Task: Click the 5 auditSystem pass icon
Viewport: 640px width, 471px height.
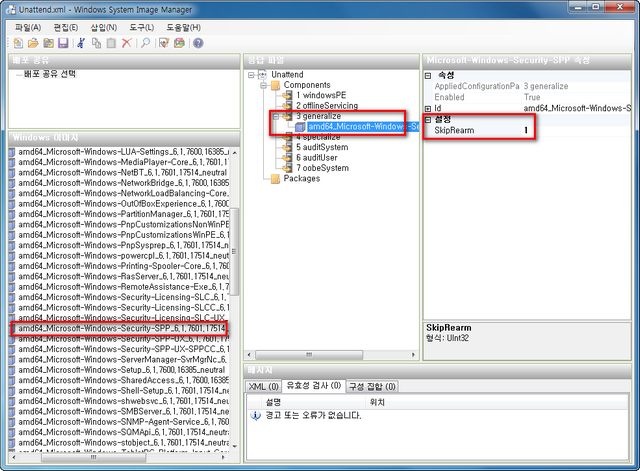Action: [288, 147]
